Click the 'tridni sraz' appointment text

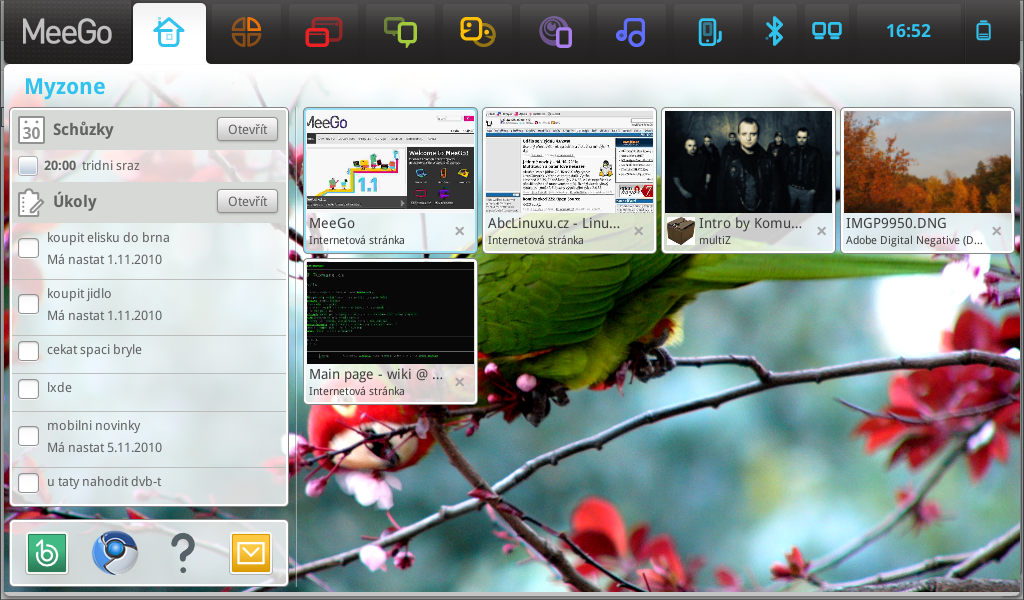click(110, 166)
